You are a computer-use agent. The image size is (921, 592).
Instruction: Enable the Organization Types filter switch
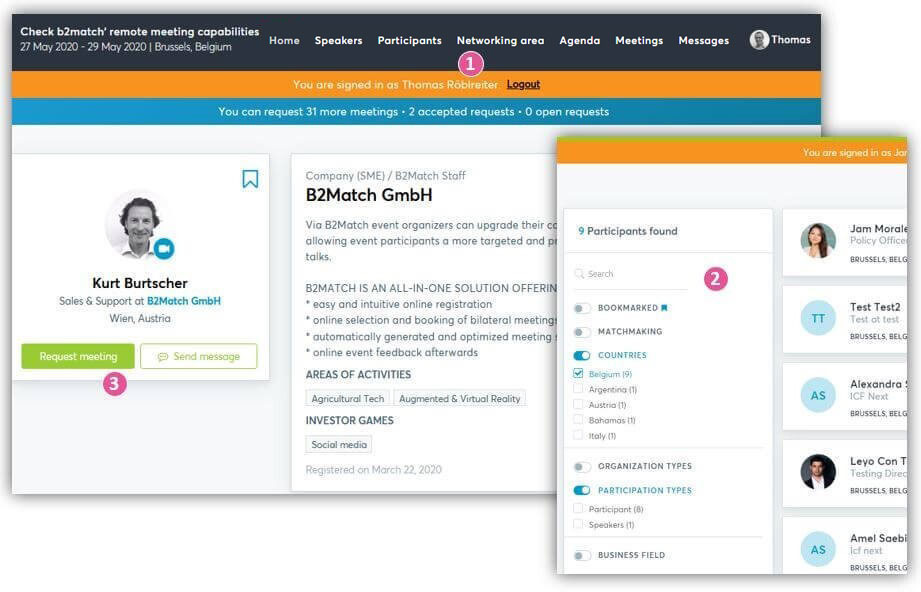tap(581, 467)
